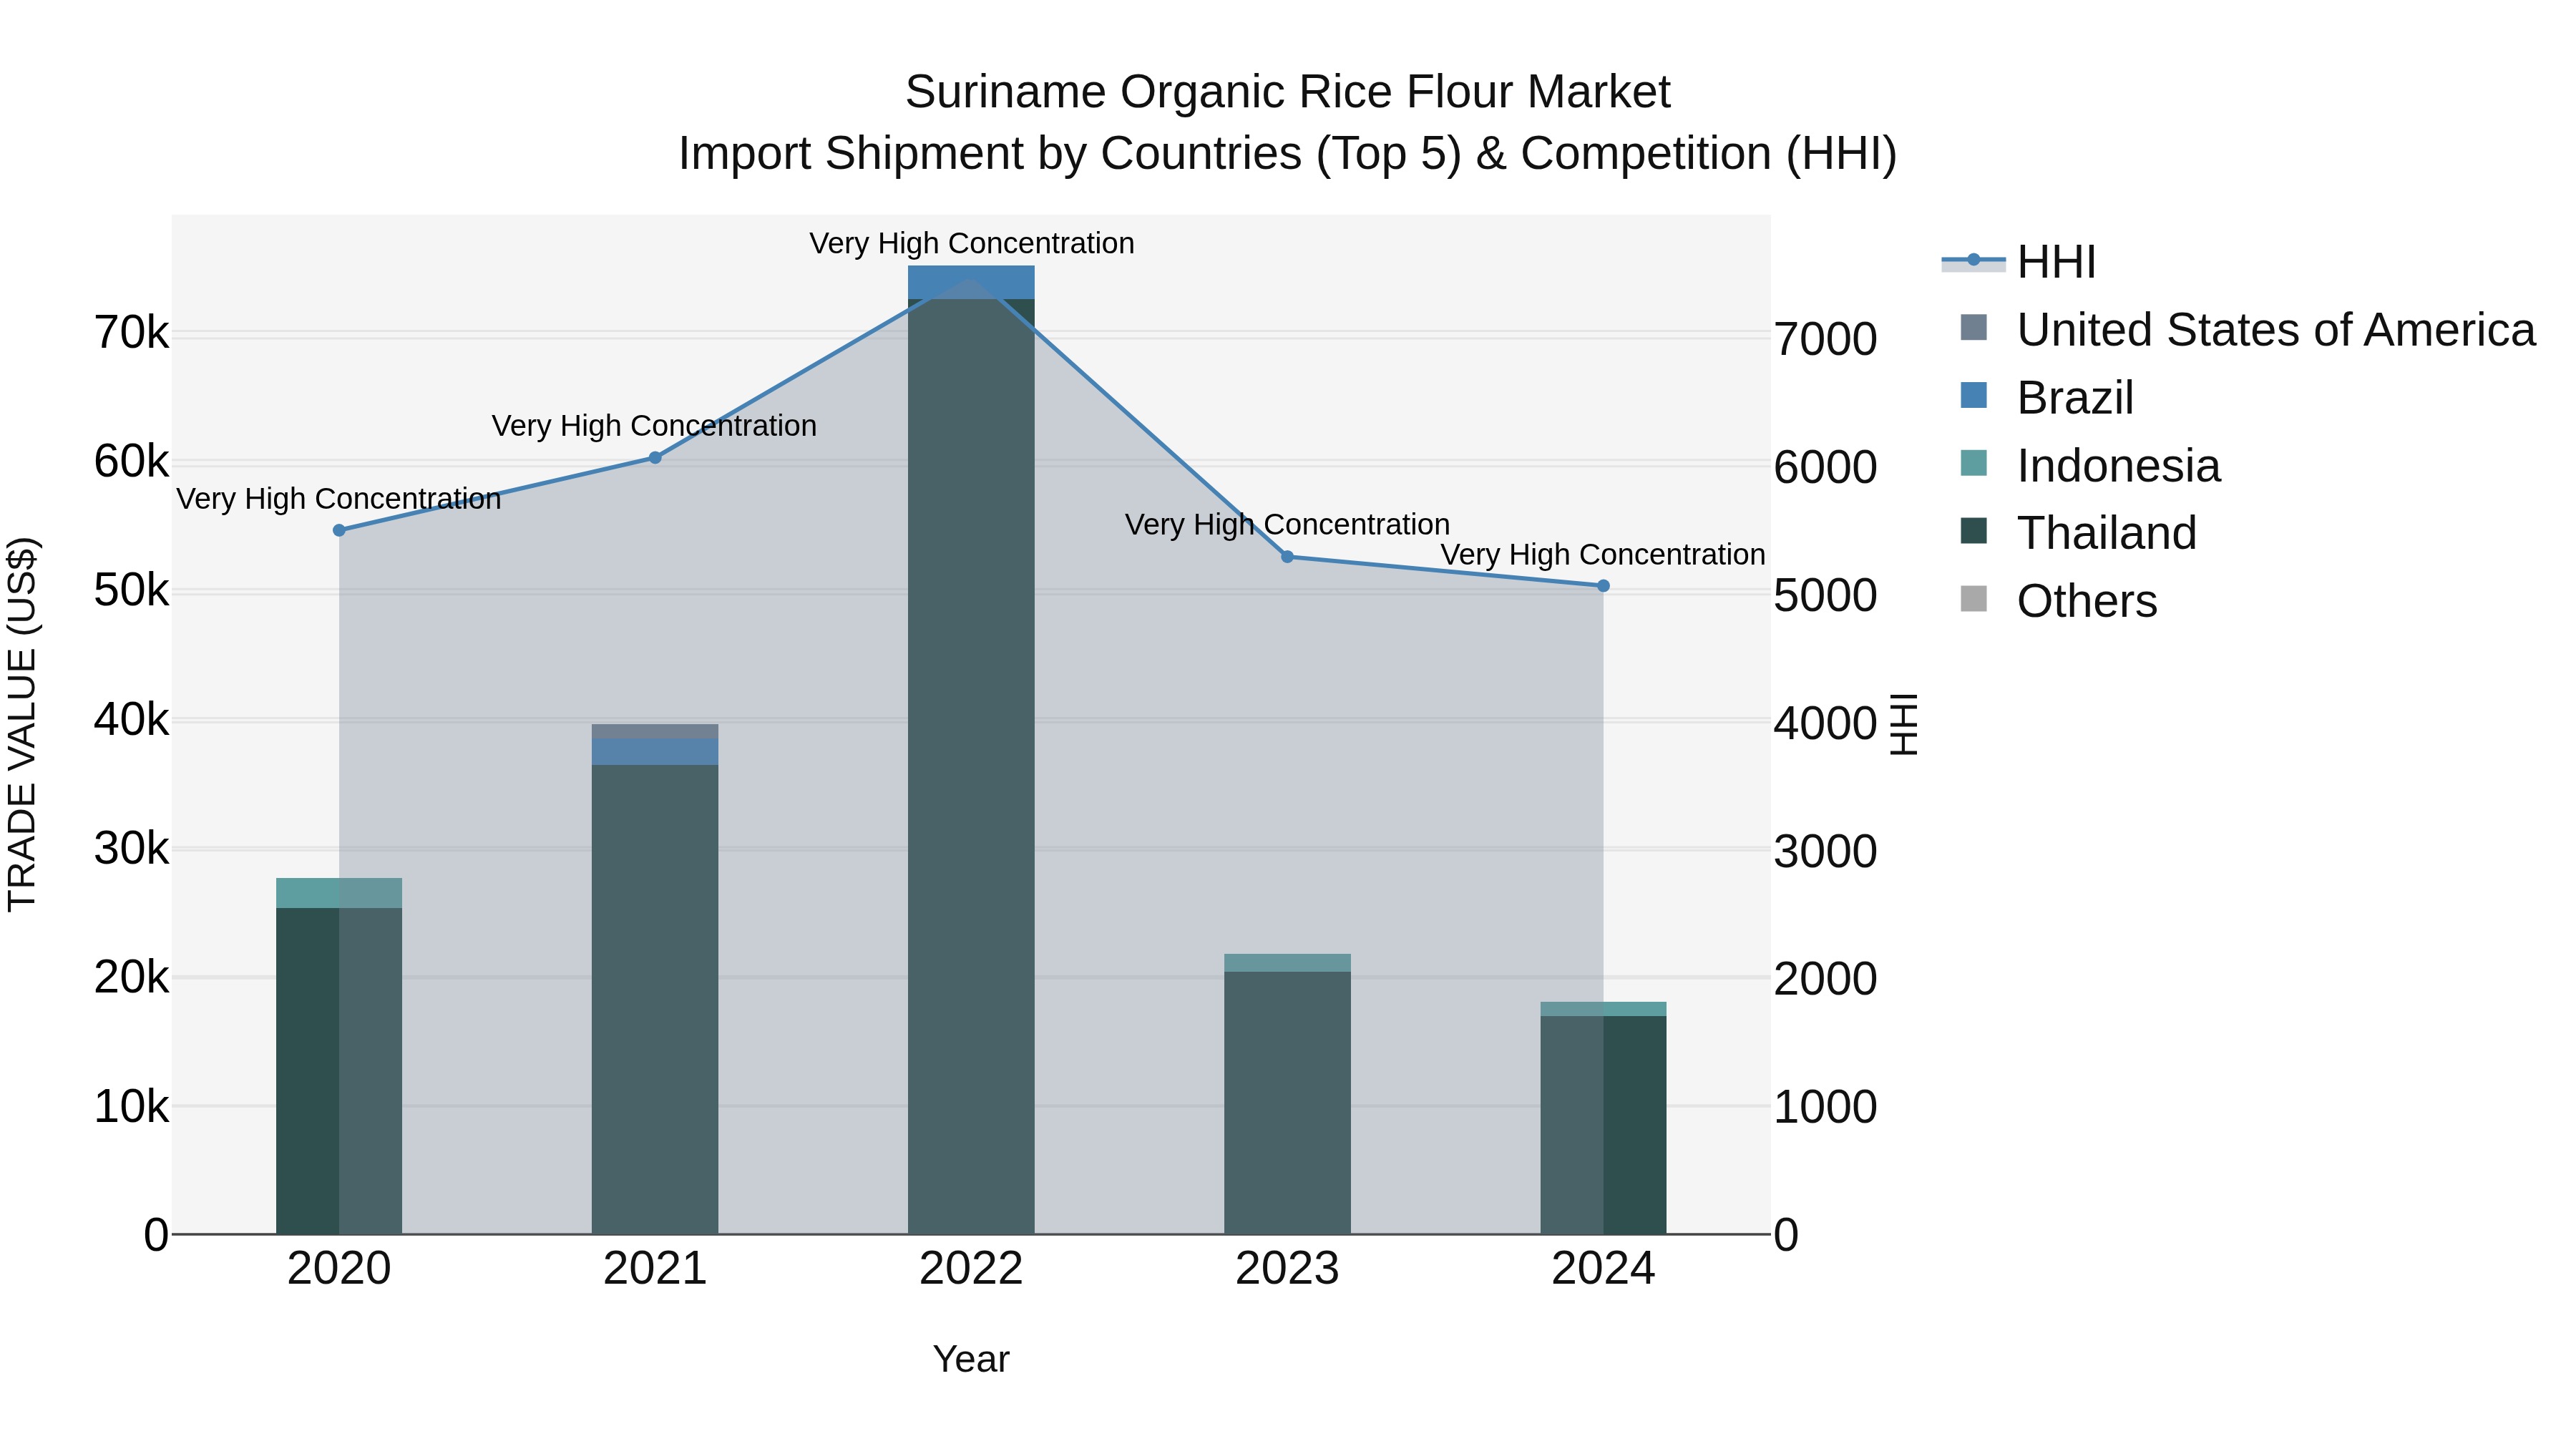The width and height of the screenshot is (2576, 1449).
Task: Click the Thailand dark green legend swatch
Action: [1974, 530]
